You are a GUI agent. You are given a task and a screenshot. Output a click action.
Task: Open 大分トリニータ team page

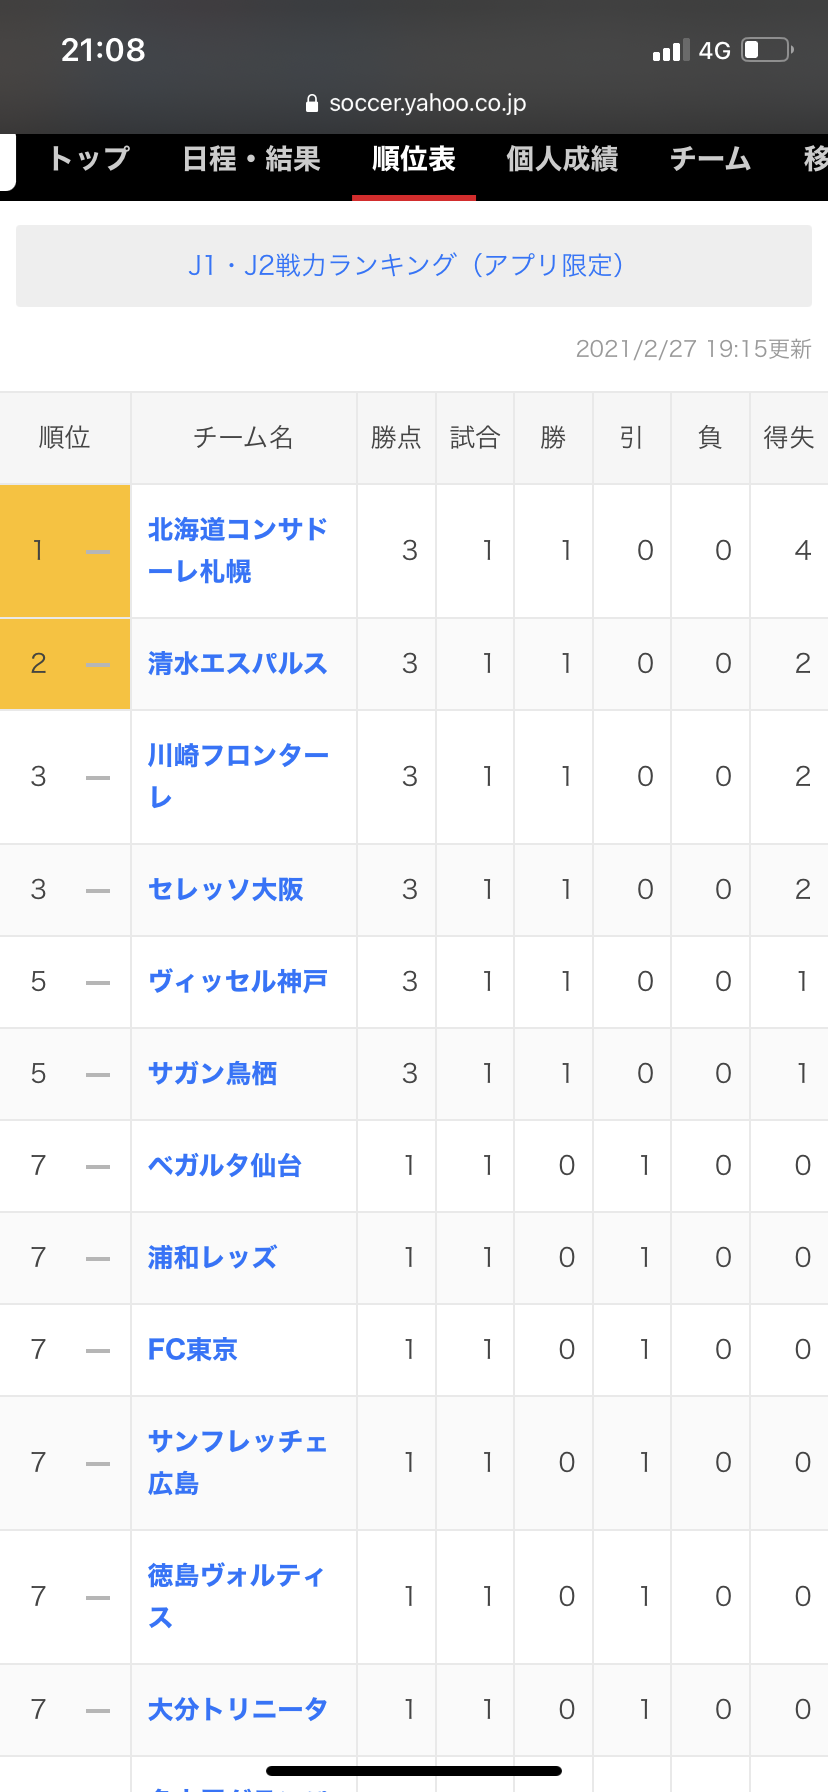tap(237, 1710)
